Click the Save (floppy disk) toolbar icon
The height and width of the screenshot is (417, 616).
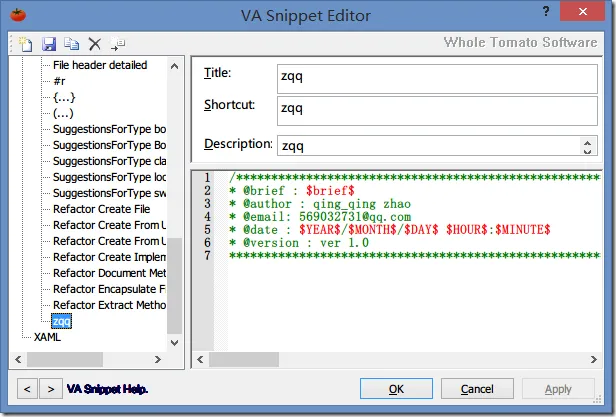(x=49, y=43)
